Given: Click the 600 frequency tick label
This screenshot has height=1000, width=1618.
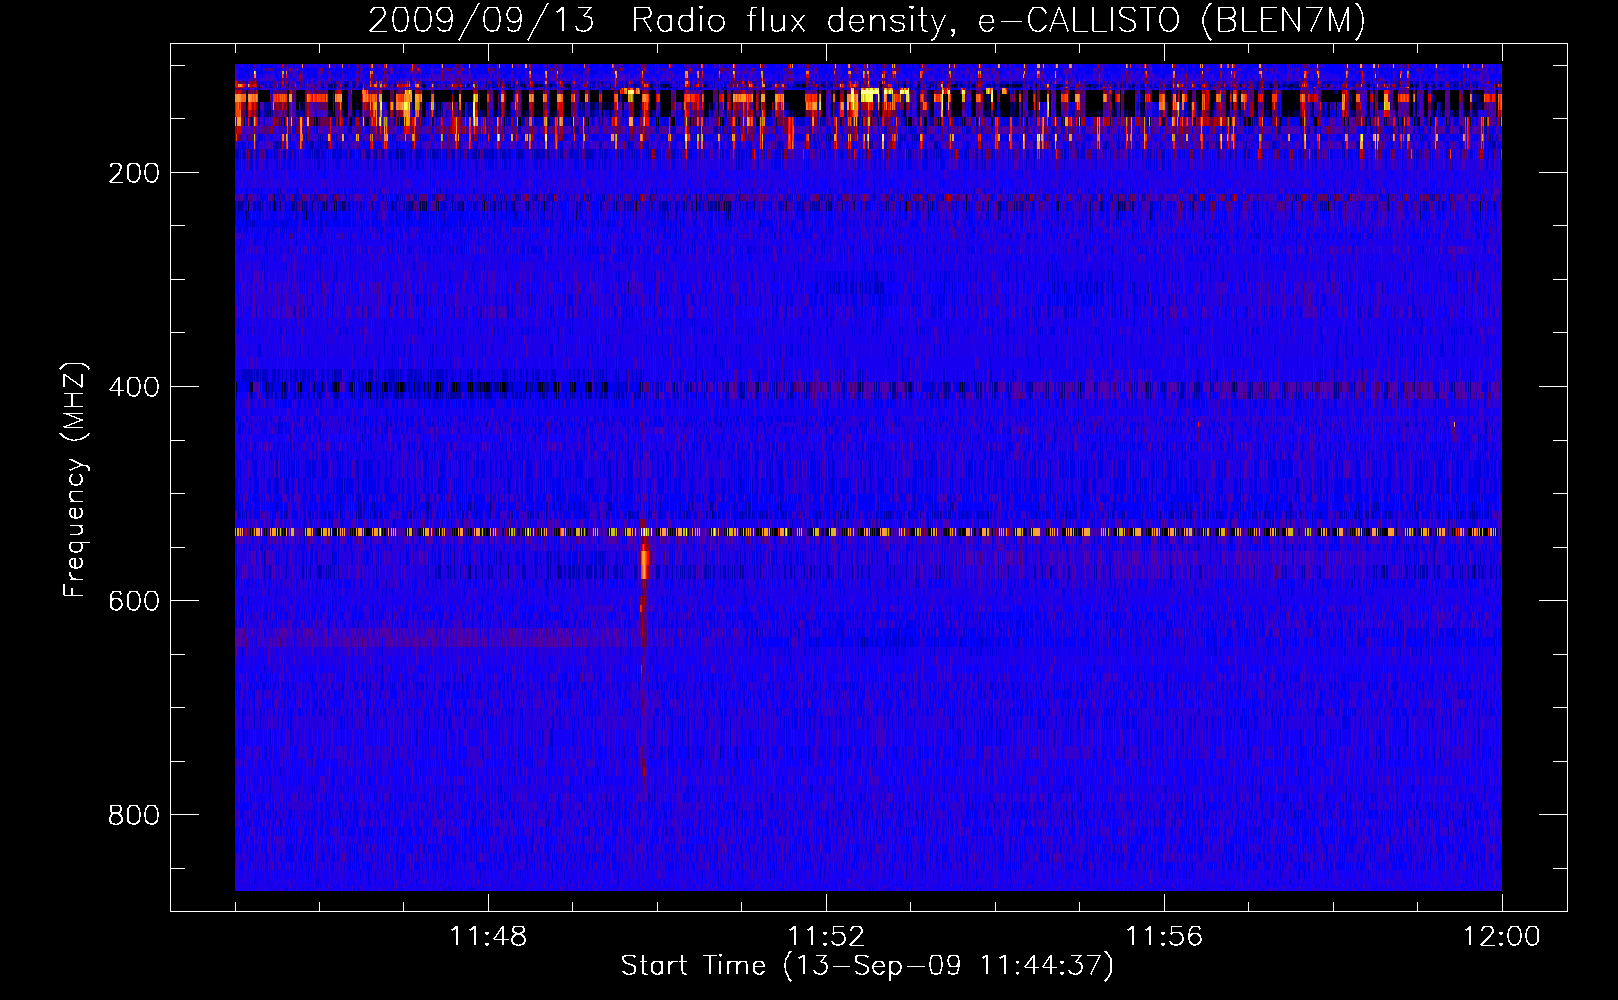Looking at the screenshot, I should (x=135, y=601).
